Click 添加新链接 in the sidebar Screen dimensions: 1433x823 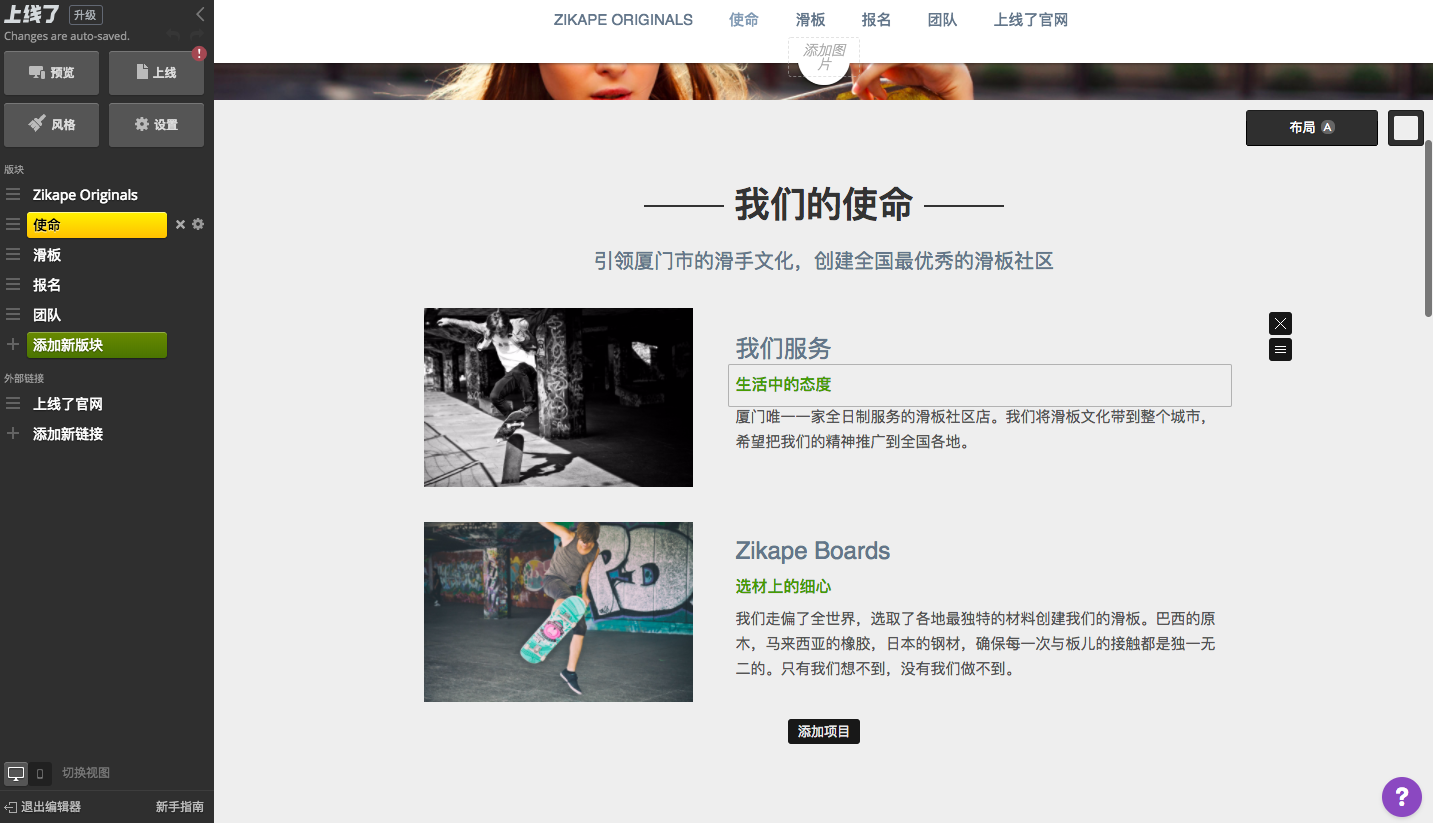68,434
